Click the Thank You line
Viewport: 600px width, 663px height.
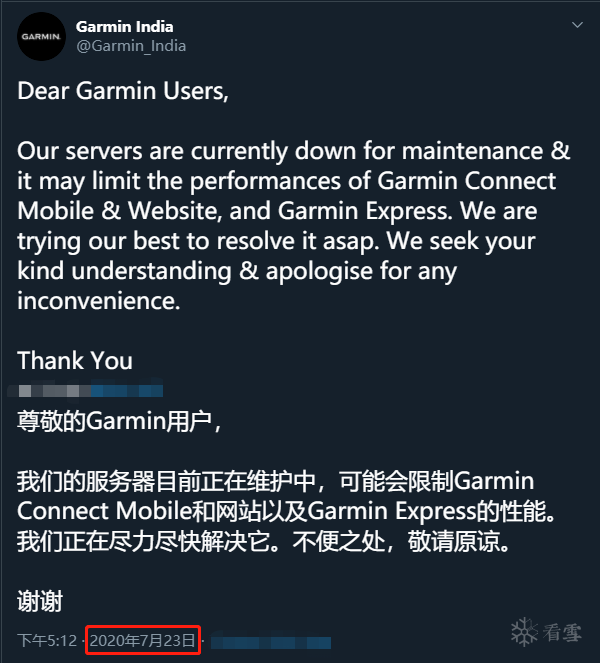(75, 361)
